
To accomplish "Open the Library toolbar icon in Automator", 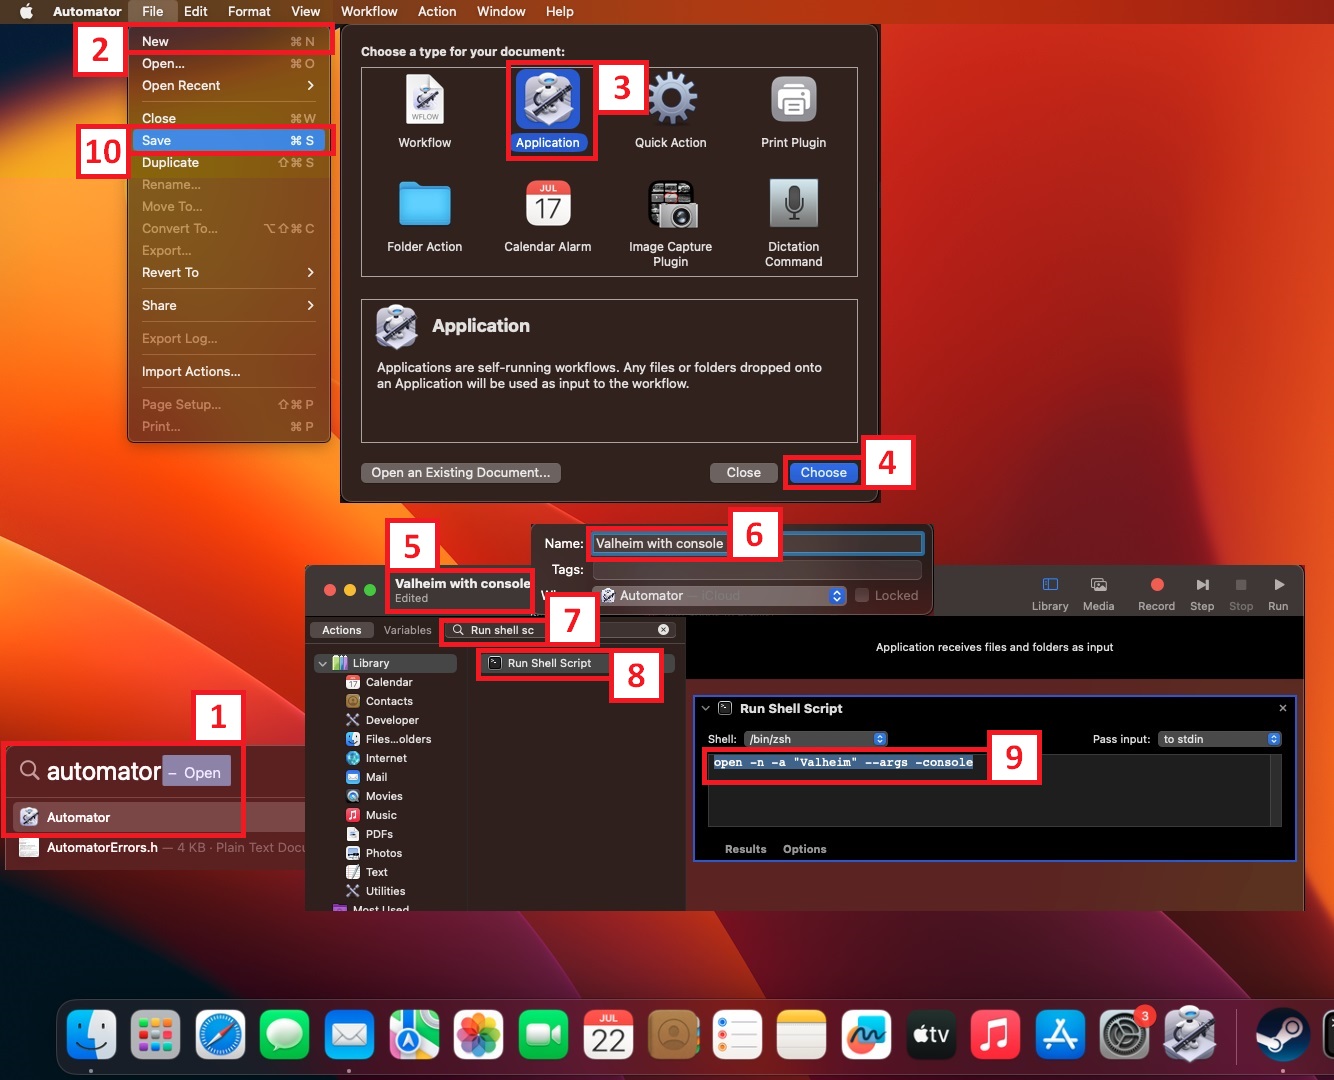I will pos(1050,585).
